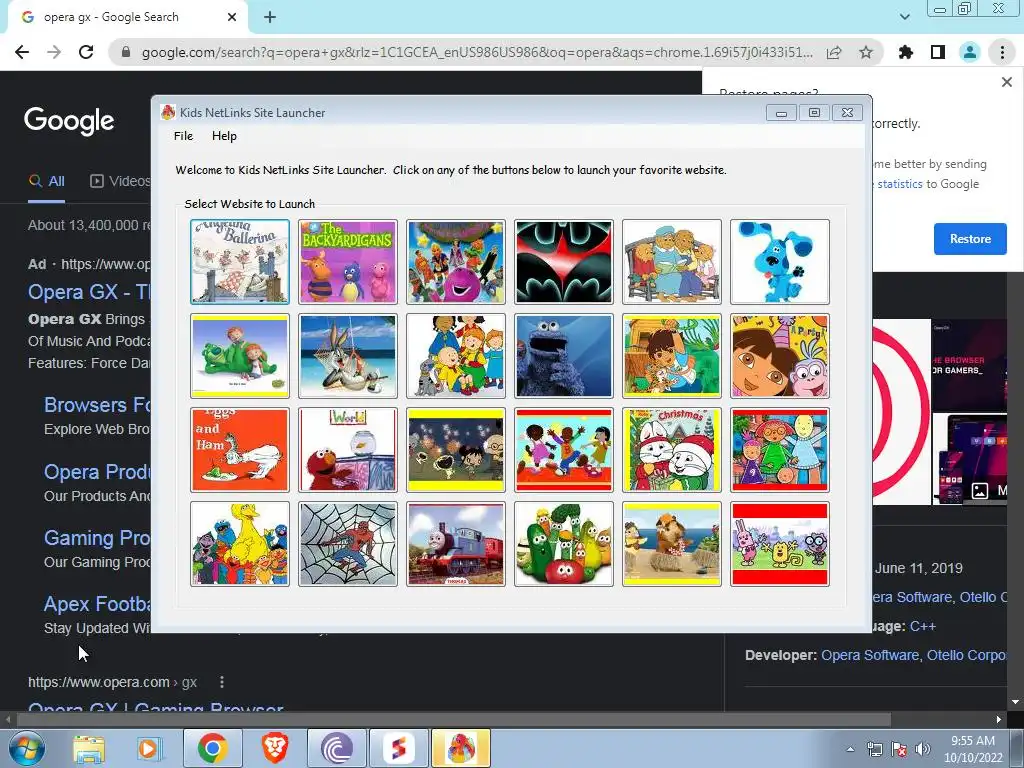
Task: Launch the Batman logo website button
Action: 564,262
